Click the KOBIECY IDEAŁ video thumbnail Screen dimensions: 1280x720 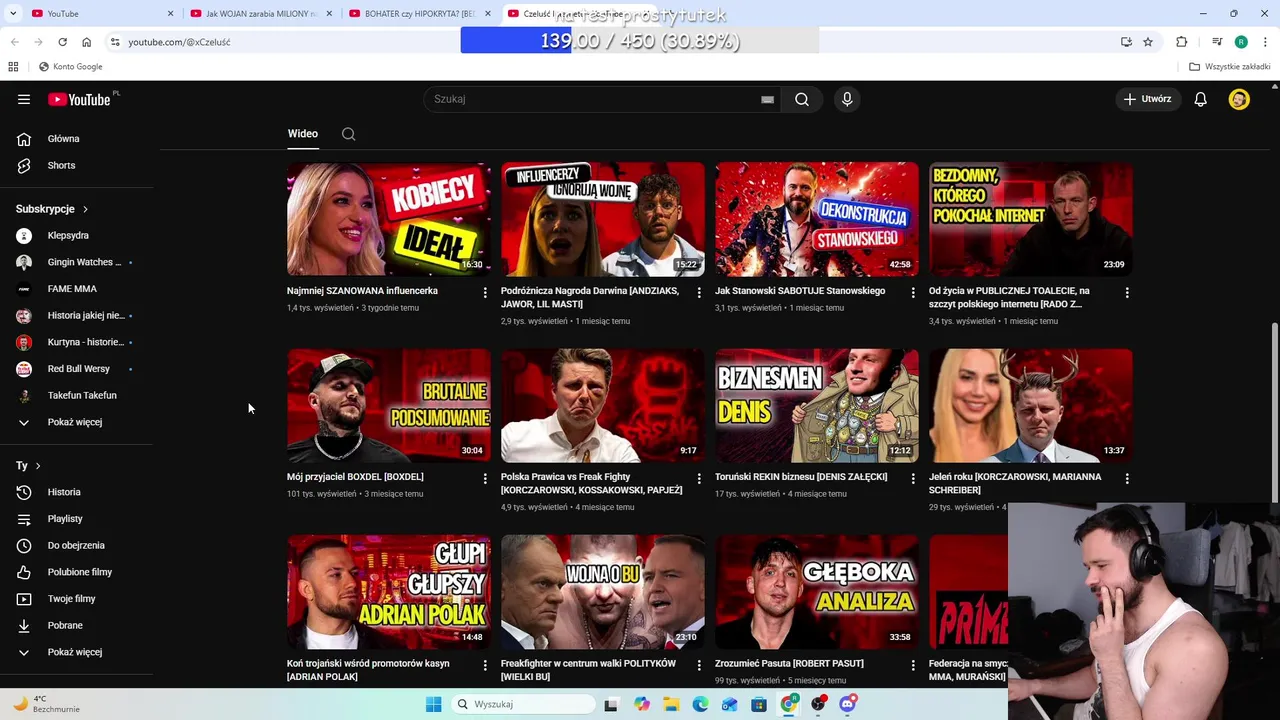point(389,219)
